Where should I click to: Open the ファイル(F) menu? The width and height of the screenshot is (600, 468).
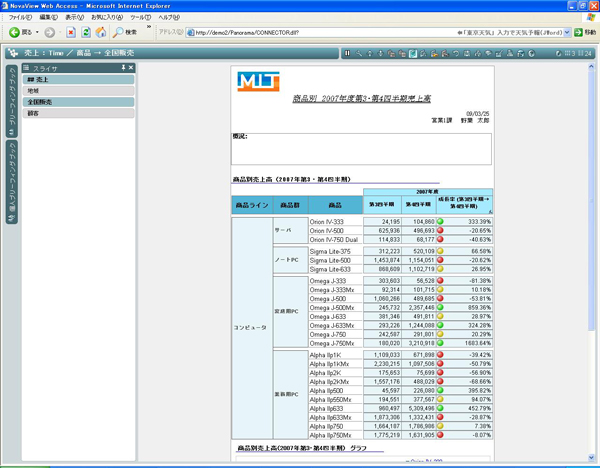20,18
